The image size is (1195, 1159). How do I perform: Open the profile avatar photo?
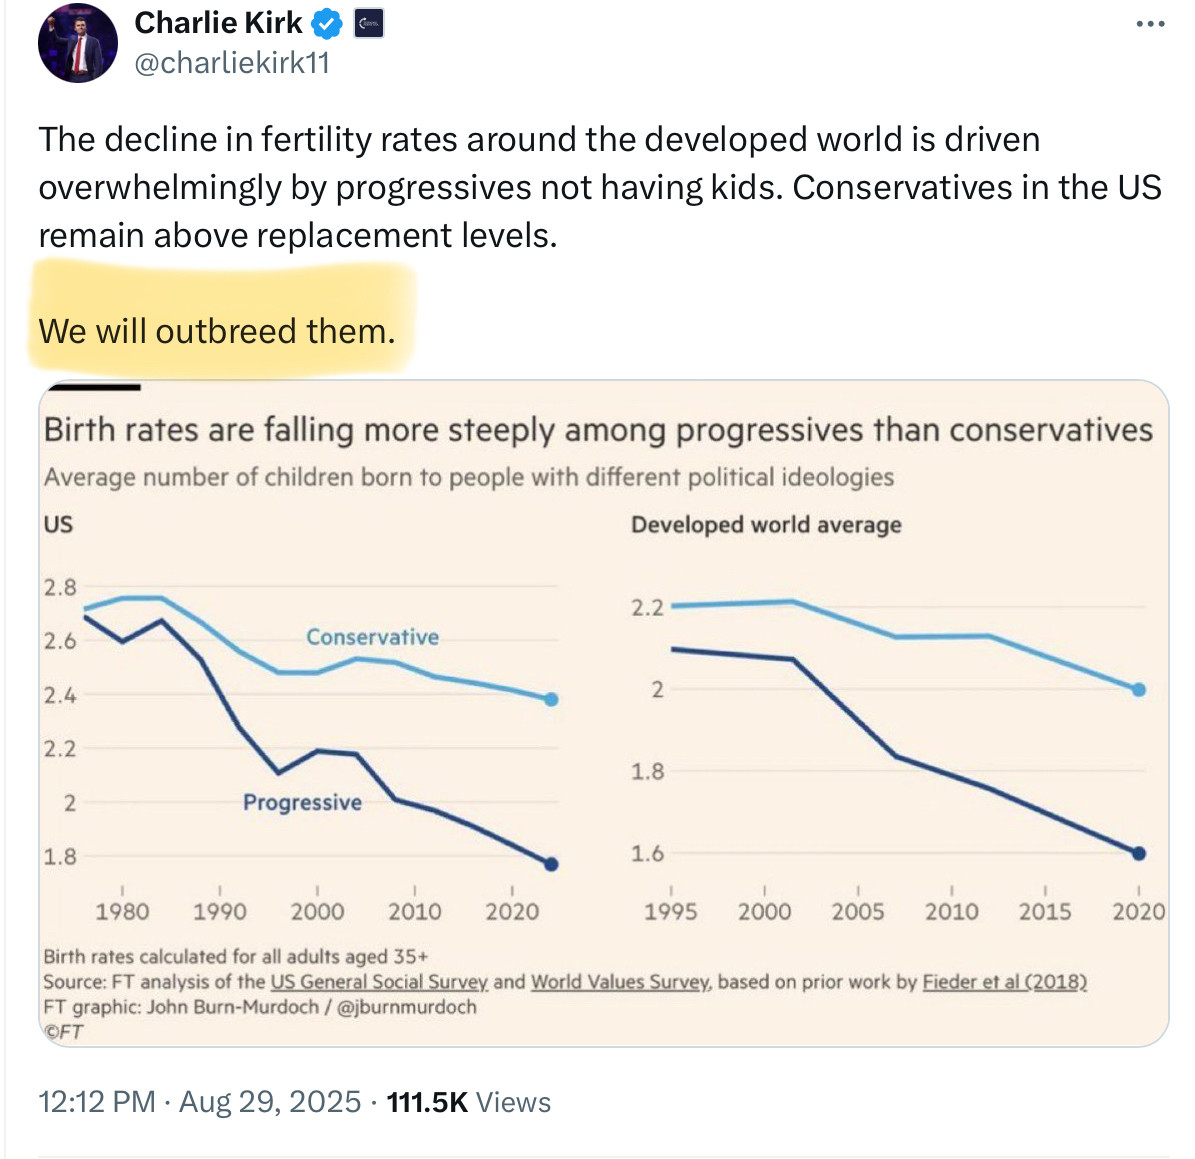pos(78,43)
